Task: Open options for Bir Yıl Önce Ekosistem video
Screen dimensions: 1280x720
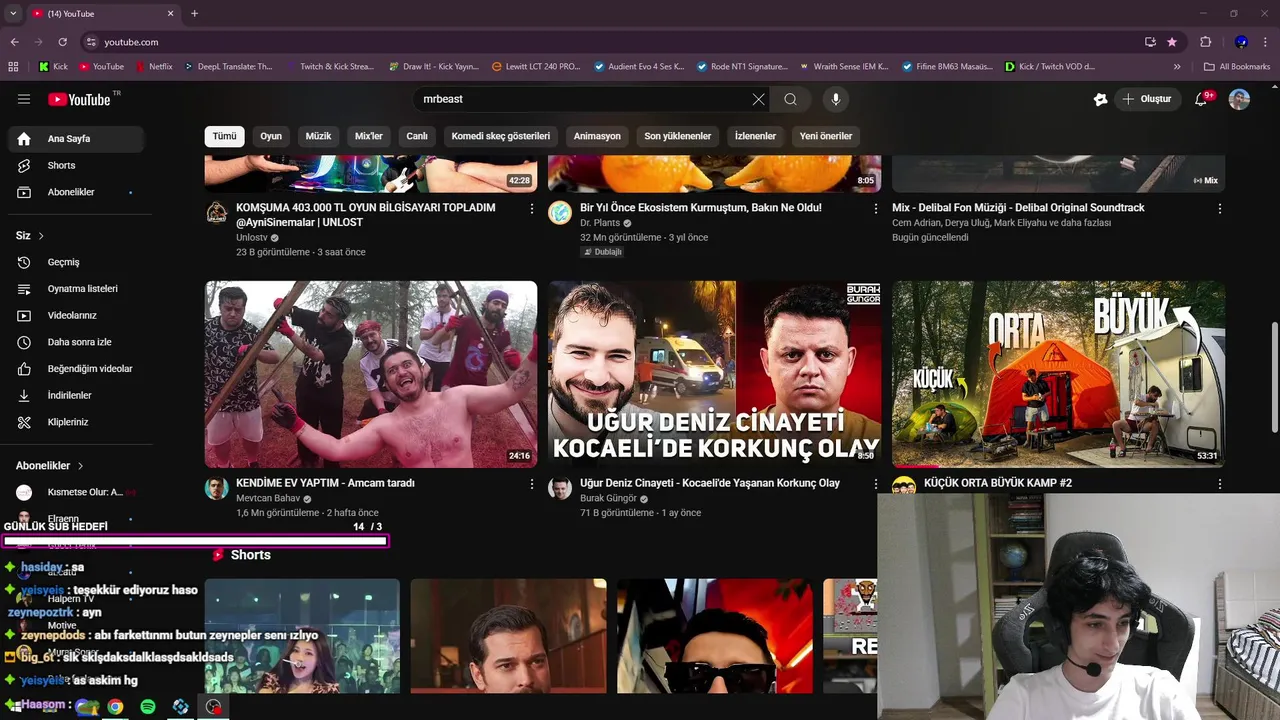Action: click(876, 209)
